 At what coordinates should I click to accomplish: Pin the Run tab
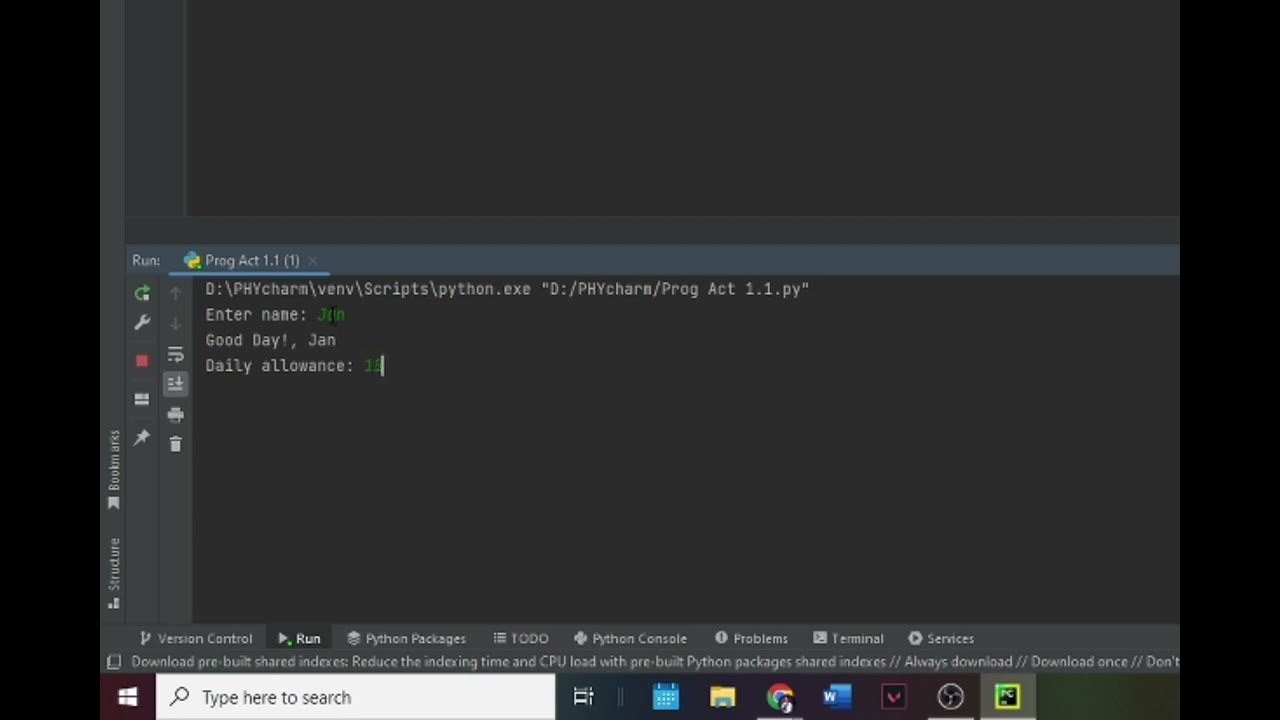click(142, 437)
